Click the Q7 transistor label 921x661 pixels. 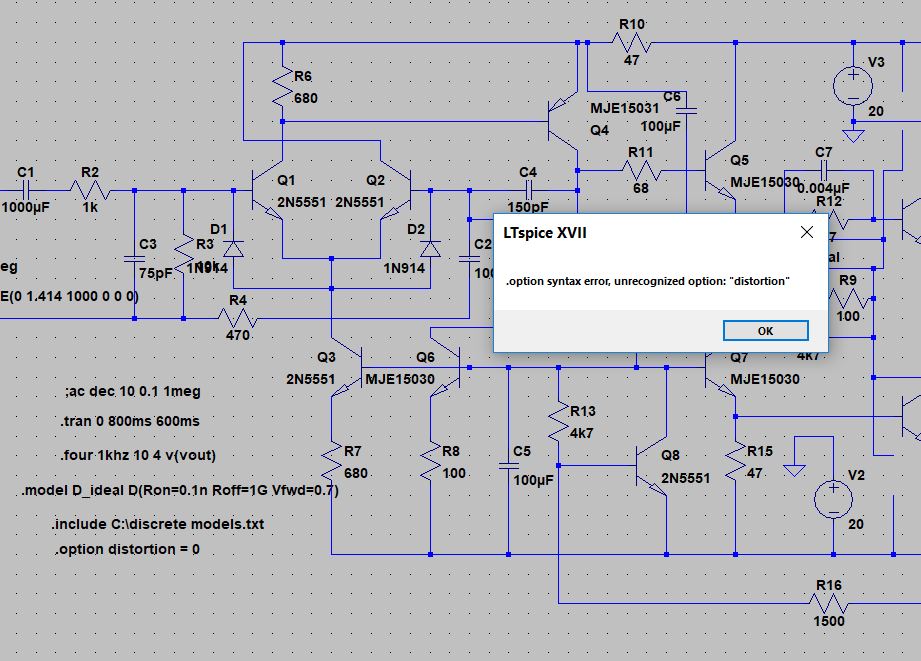pyautogui.click(x=740, y=357)
